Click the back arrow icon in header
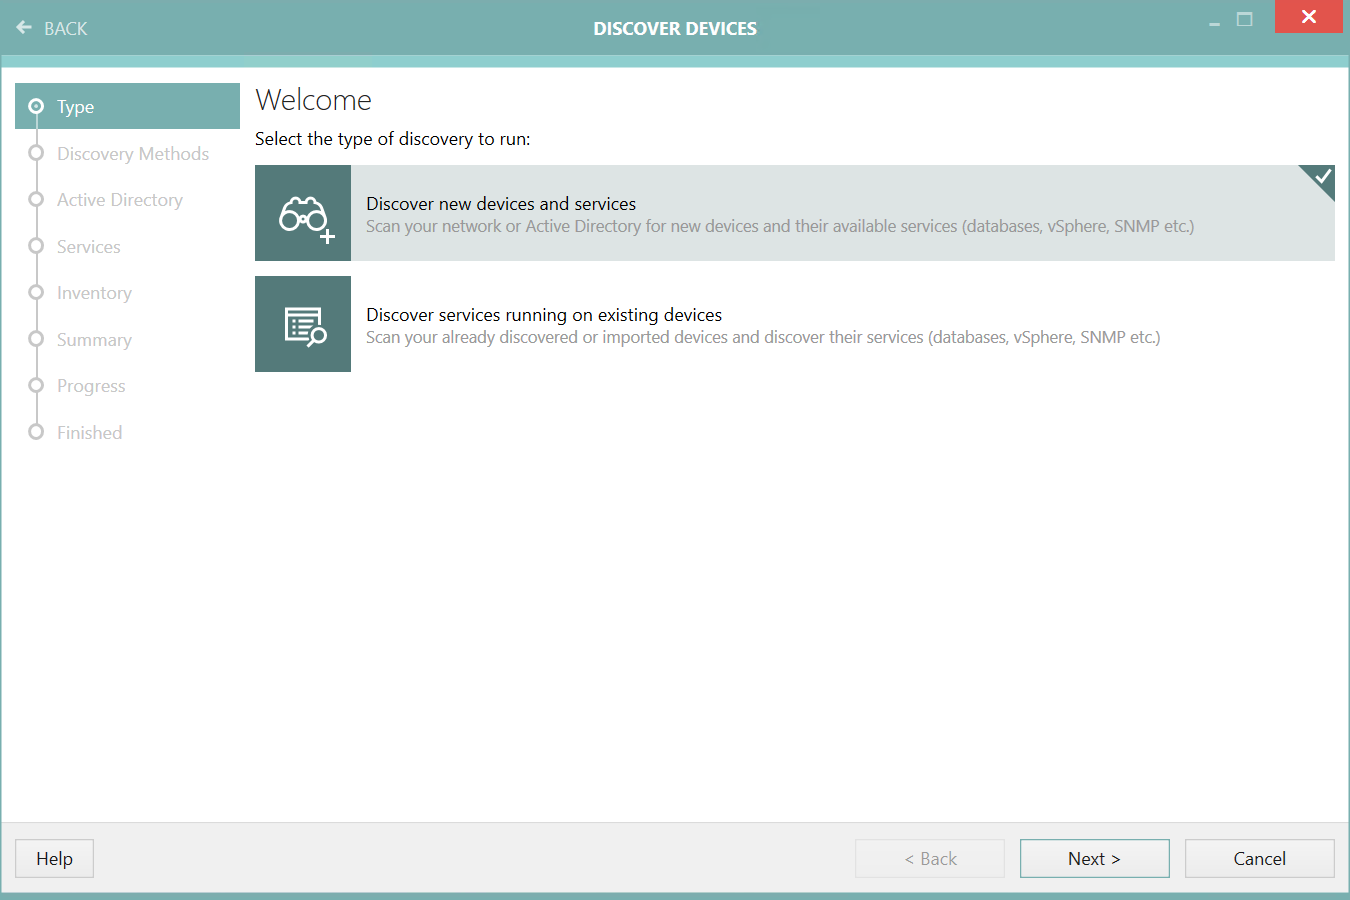The image size is (1350, 900). coord(24,28)
